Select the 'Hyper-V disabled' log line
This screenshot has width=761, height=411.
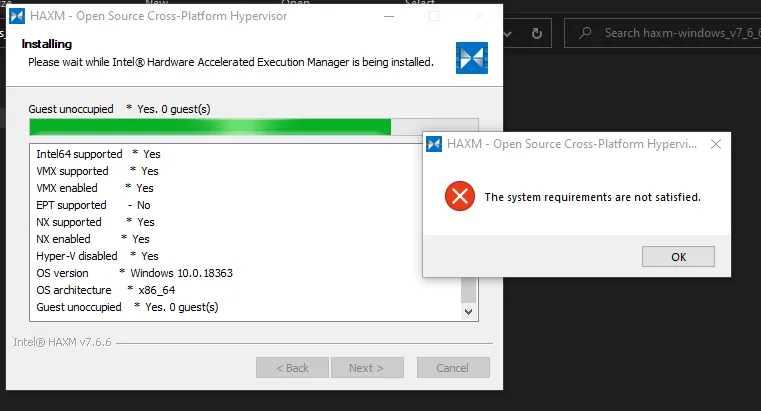tap(97, 256)
